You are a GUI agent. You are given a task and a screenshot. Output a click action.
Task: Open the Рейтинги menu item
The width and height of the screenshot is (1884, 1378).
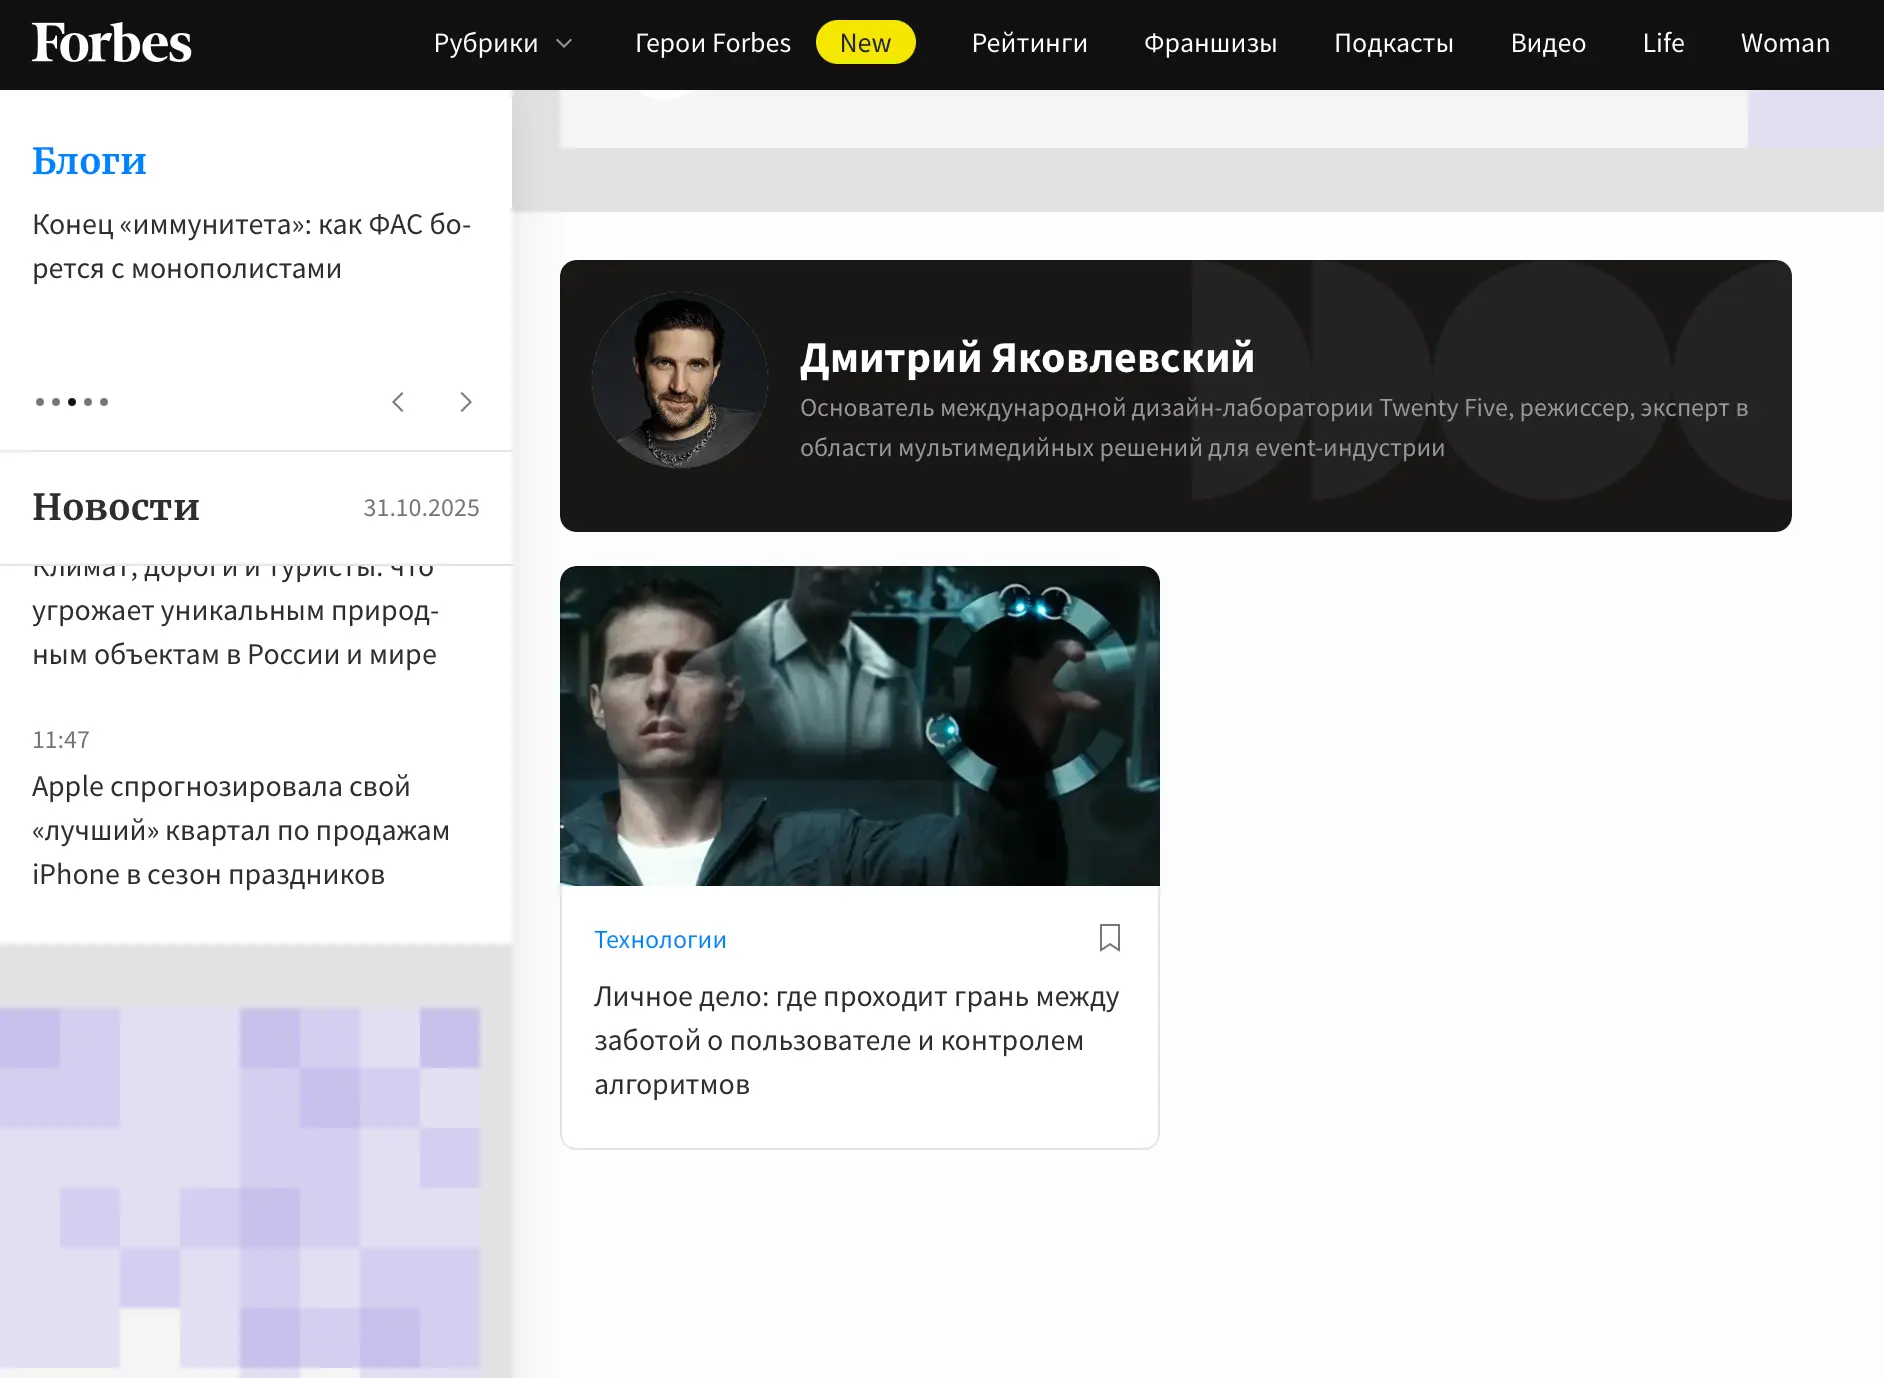[x=1029, y=43]
